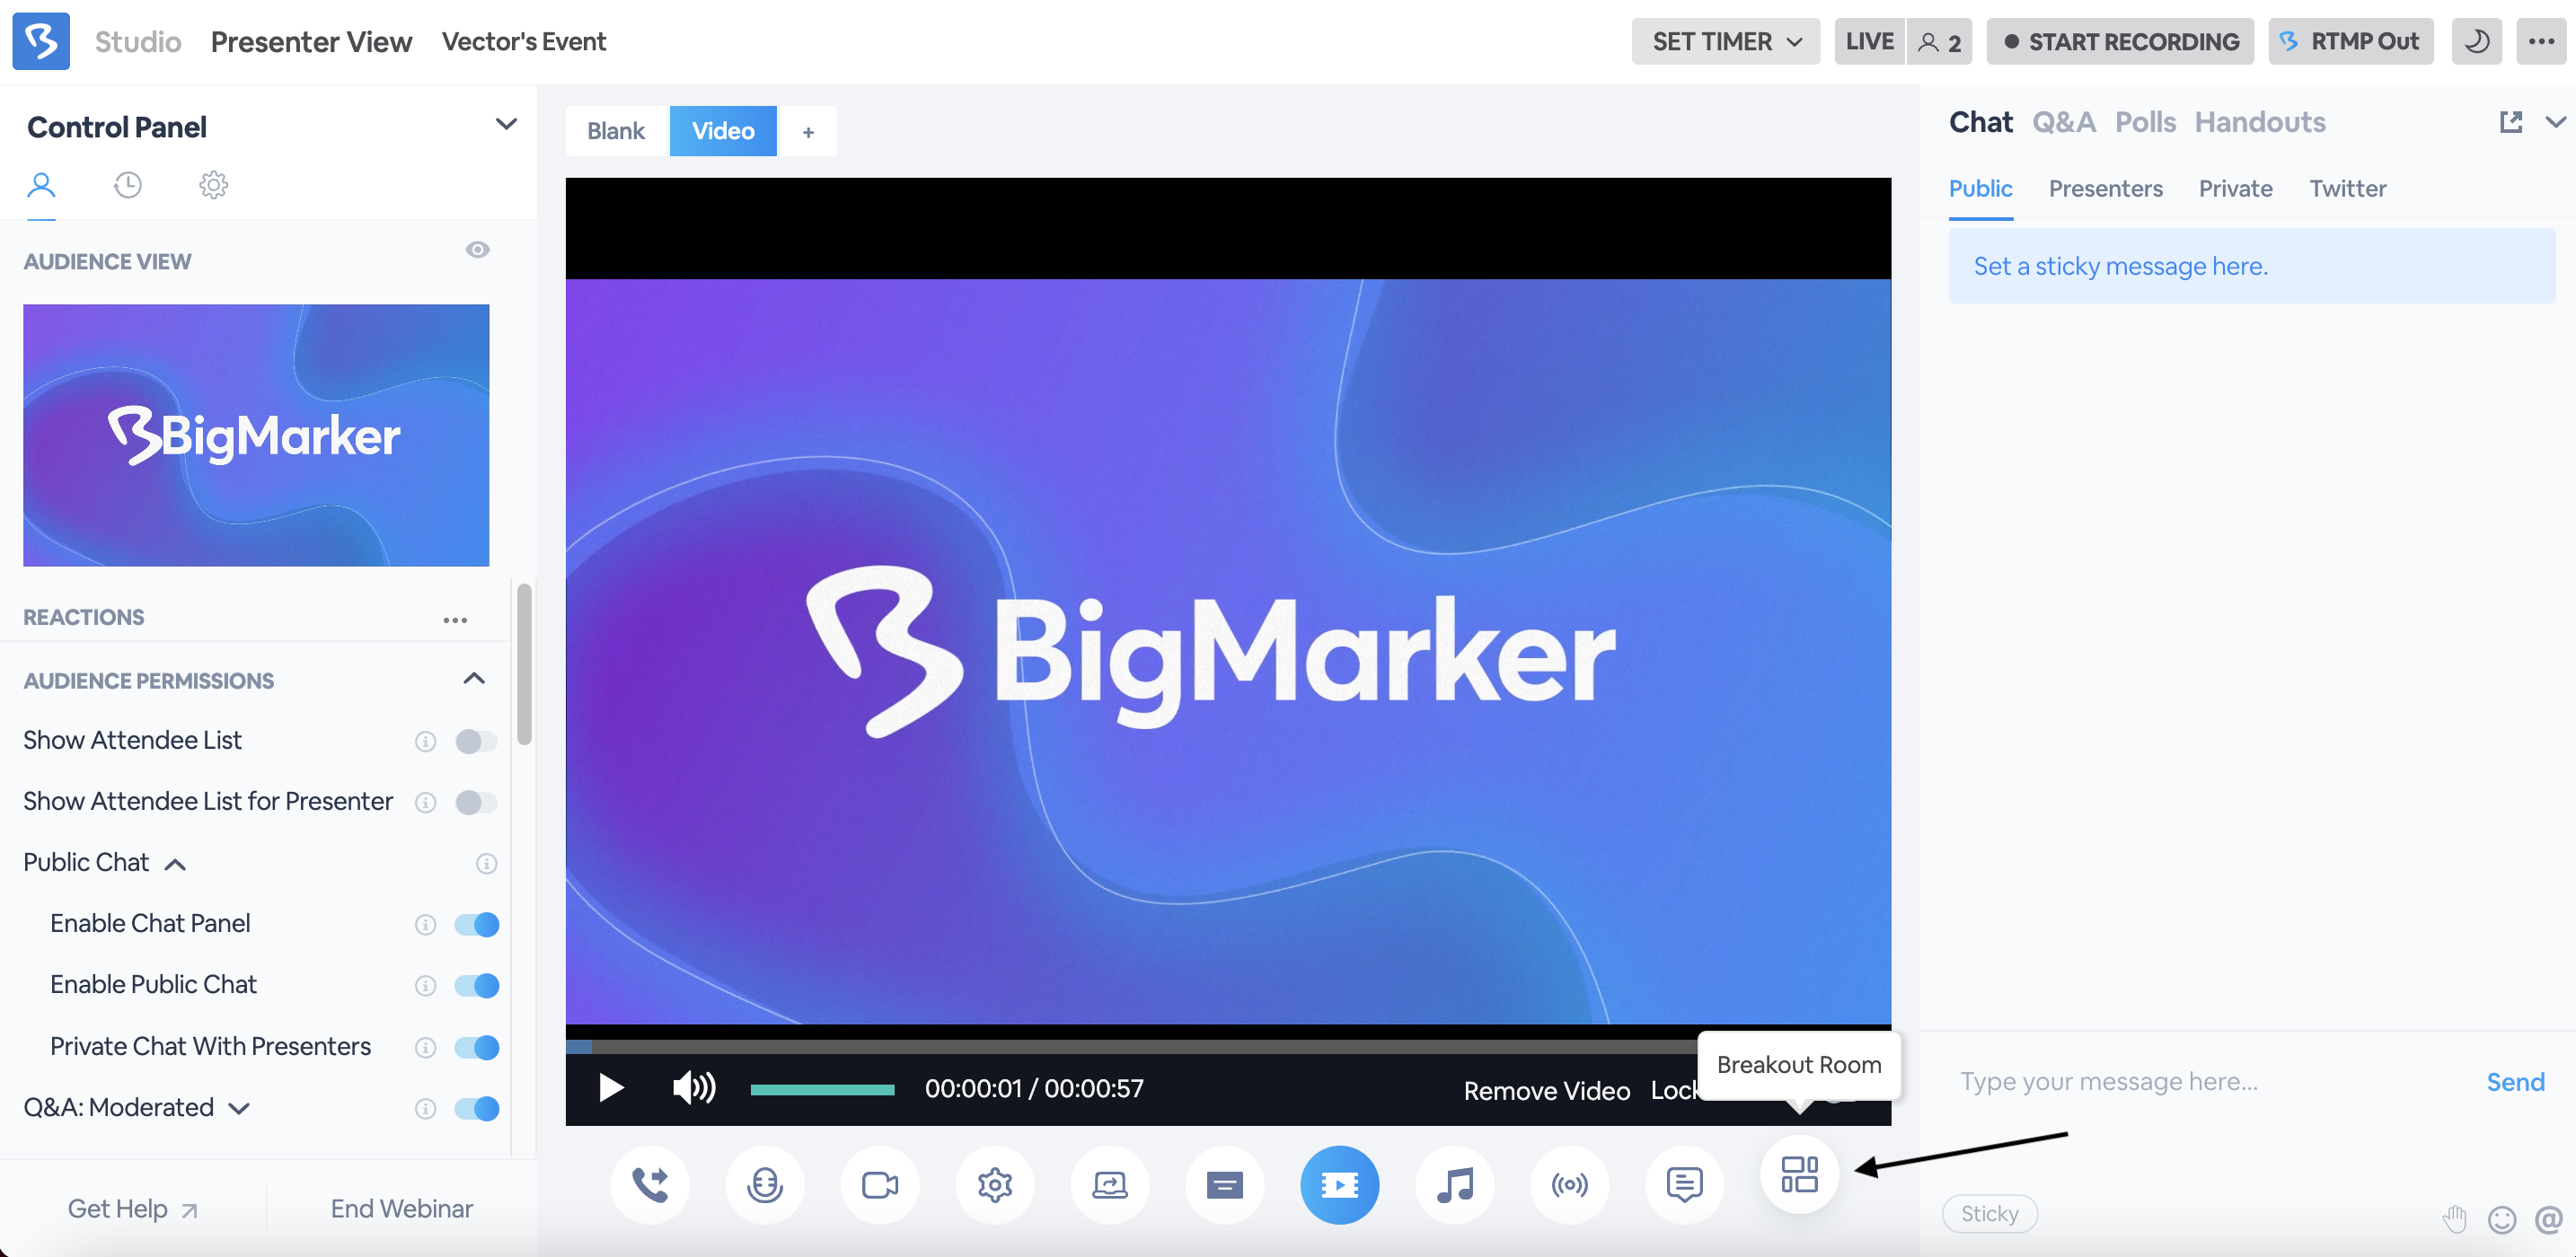Open the slides presentation icon

[x=1225, y=1185]
